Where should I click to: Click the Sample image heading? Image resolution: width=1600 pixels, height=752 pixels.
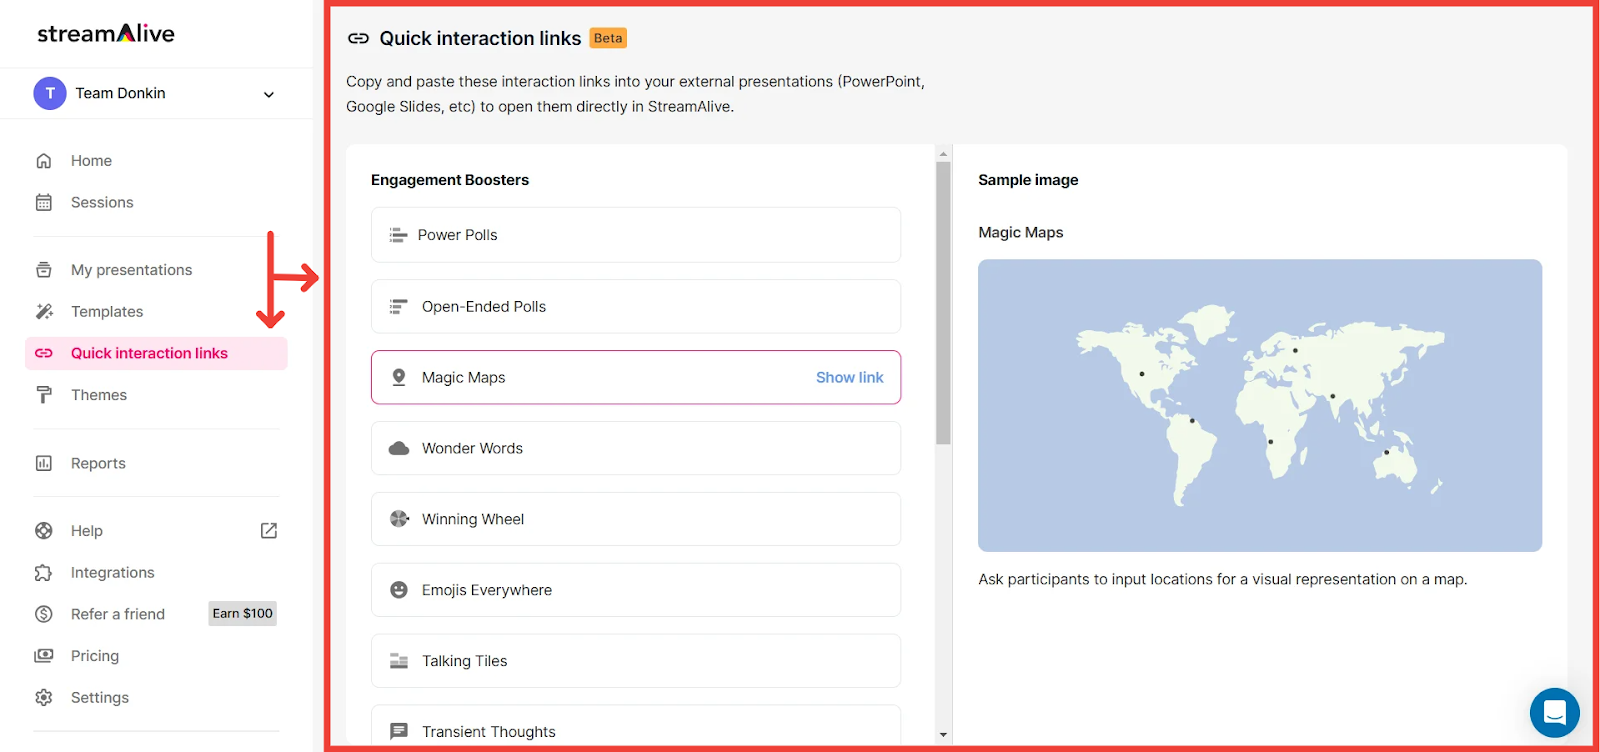(1028, 180)
